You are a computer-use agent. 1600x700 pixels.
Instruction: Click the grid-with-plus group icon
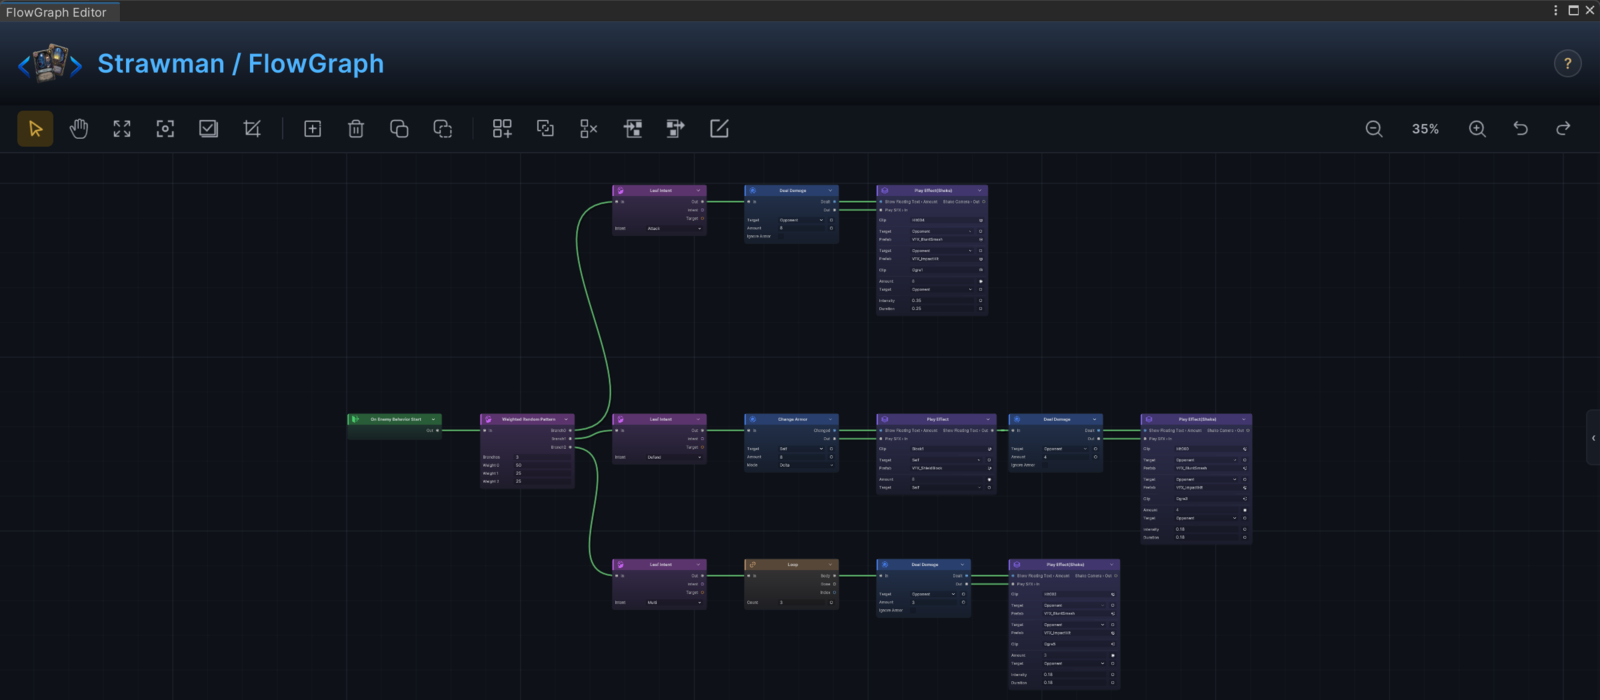coord(502,129)
